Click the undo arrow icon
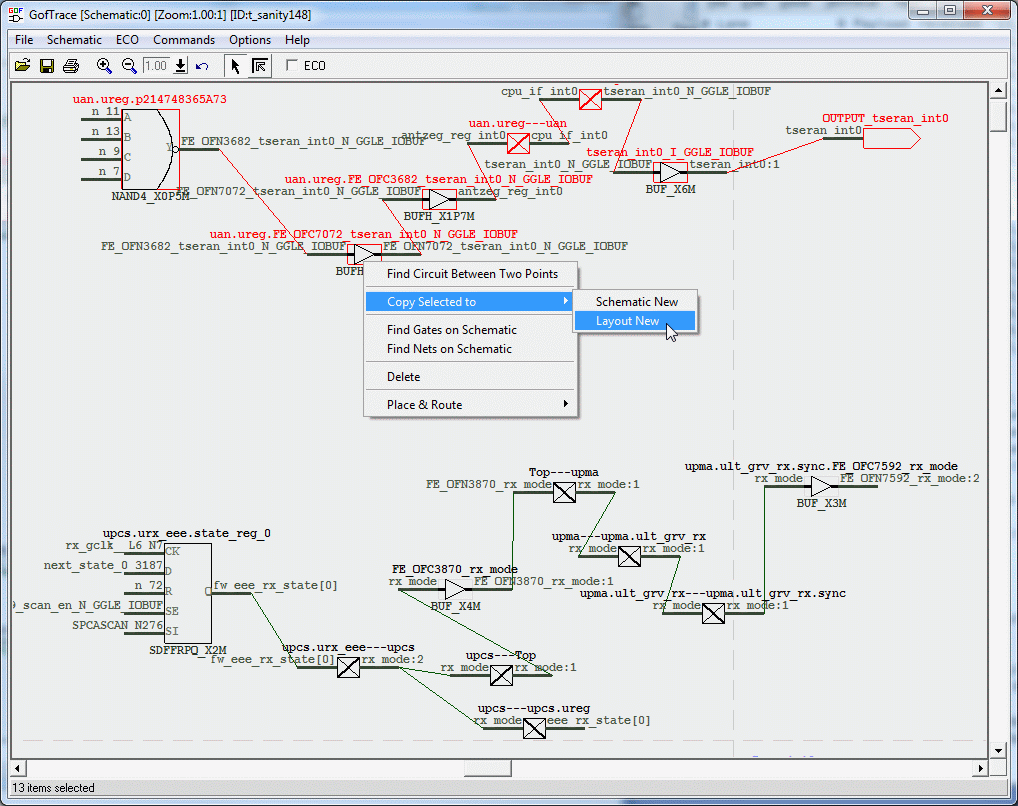This screenshot has width=1018, height=806. pyautogui.click(x=202, y=66)
